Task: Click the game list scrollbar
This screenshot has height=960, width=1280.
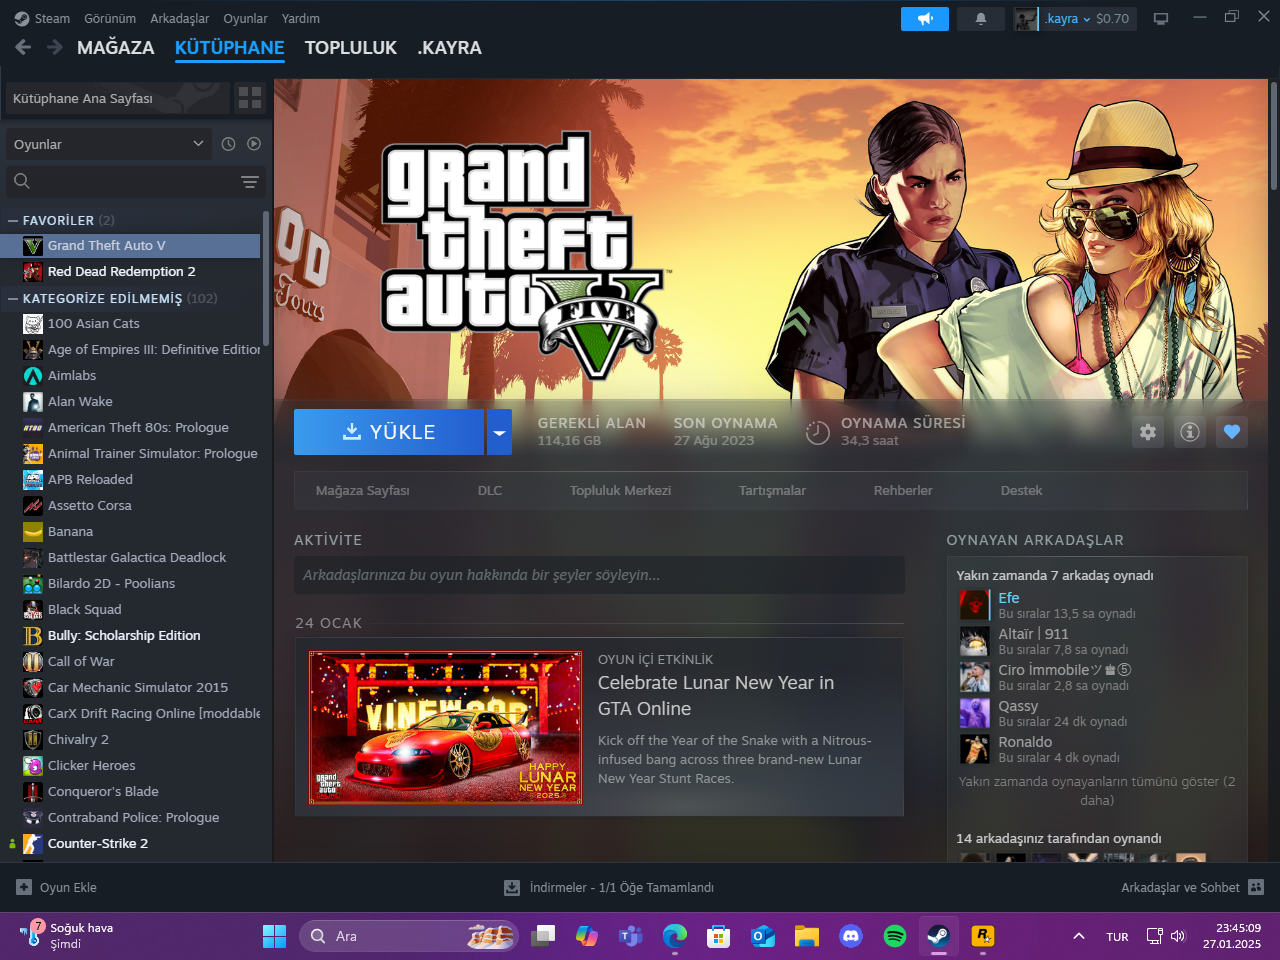Action: point(265,279)
